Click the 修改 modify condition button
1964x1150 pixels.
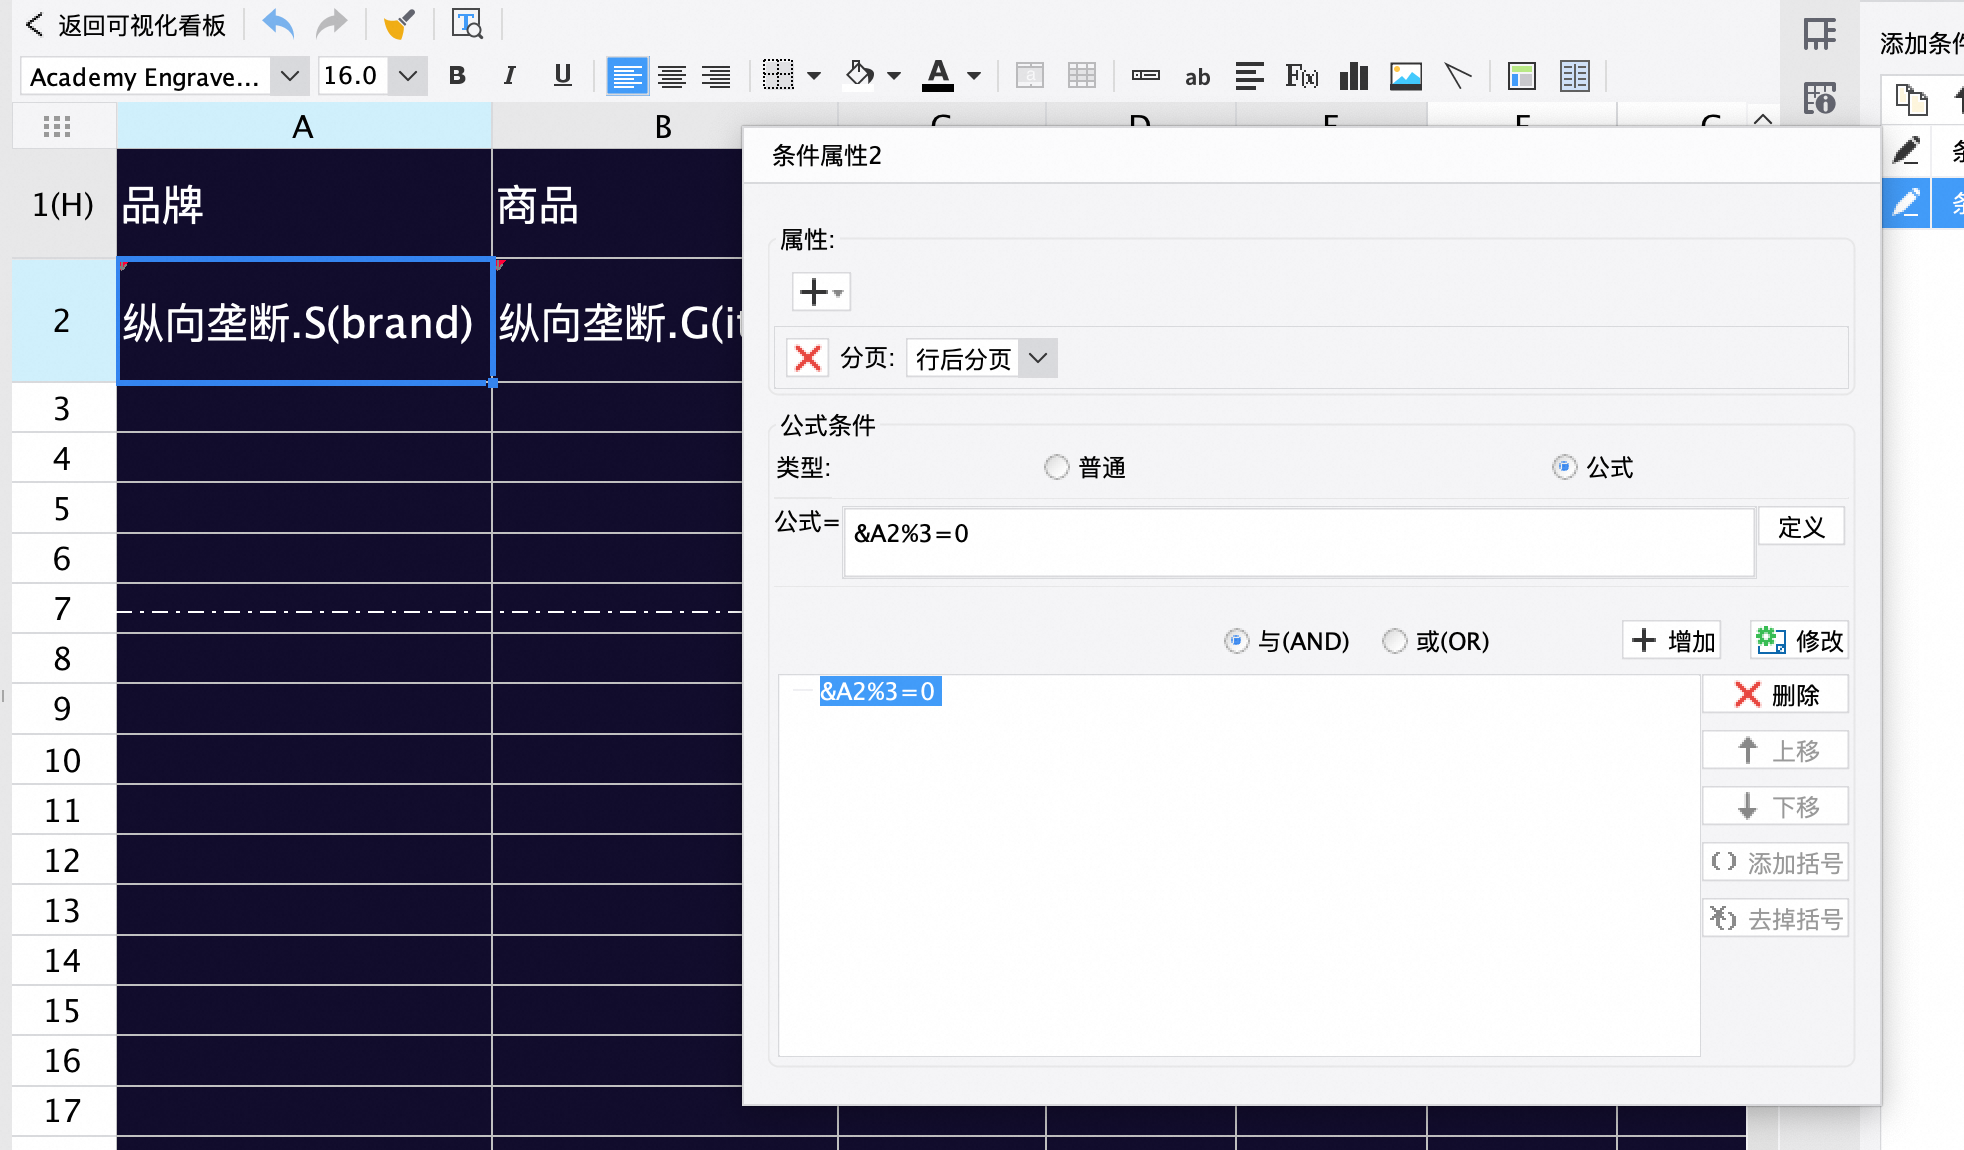(x=1799, y=640)
